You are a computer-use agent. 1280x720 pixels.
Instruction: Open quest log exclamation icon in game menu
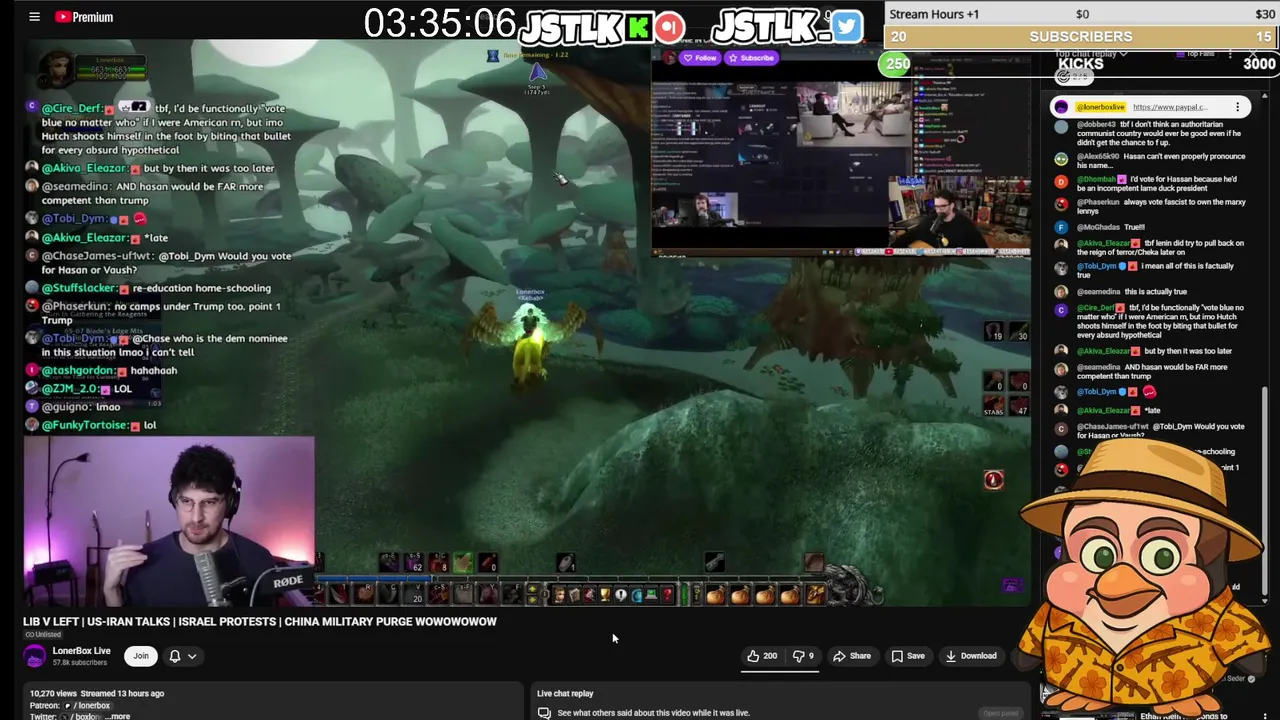coord(621,595)
